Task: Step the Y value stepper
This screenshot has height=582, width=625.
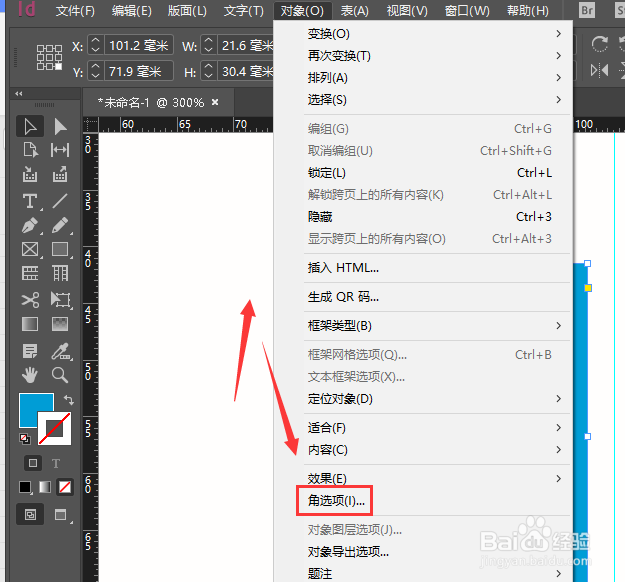Action: pyautogui.click(x=95, y=71)
